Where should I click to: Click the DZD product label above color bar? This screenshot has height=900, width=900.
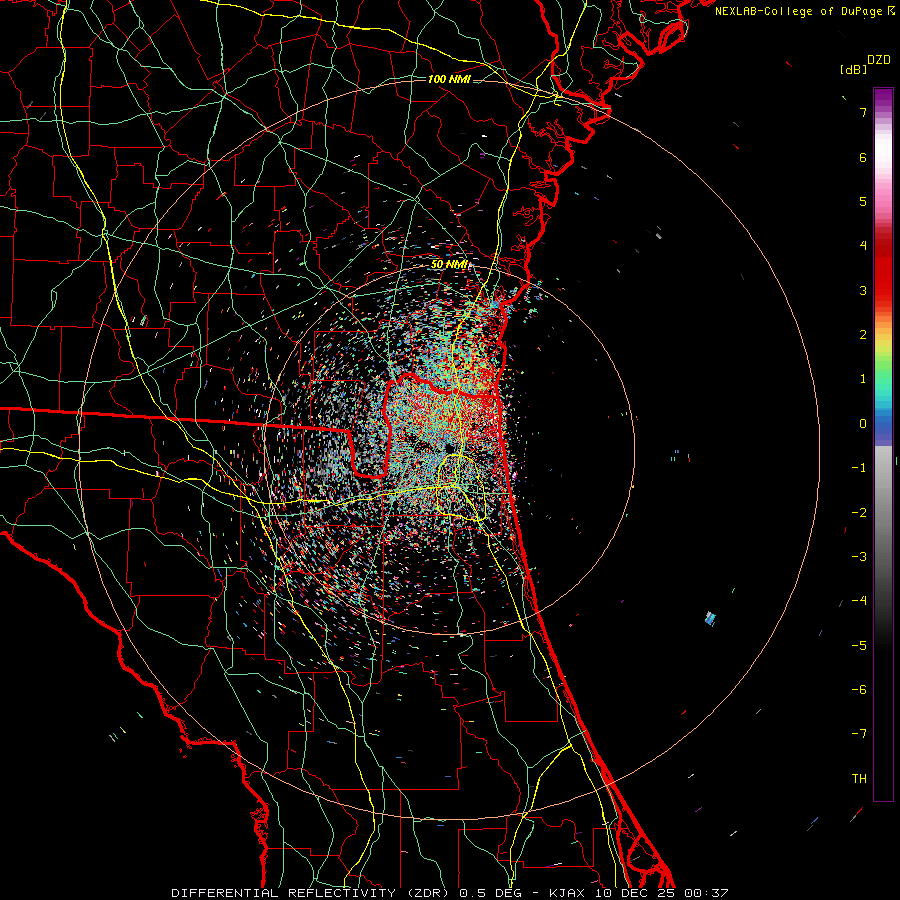click(x=879, y=60)
